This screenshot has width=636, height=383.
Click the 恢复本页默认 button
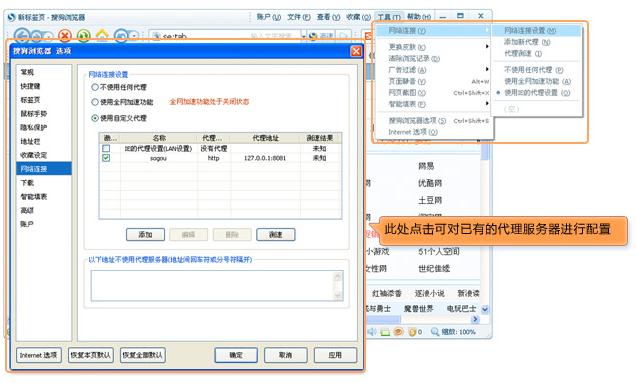[91, 355]
